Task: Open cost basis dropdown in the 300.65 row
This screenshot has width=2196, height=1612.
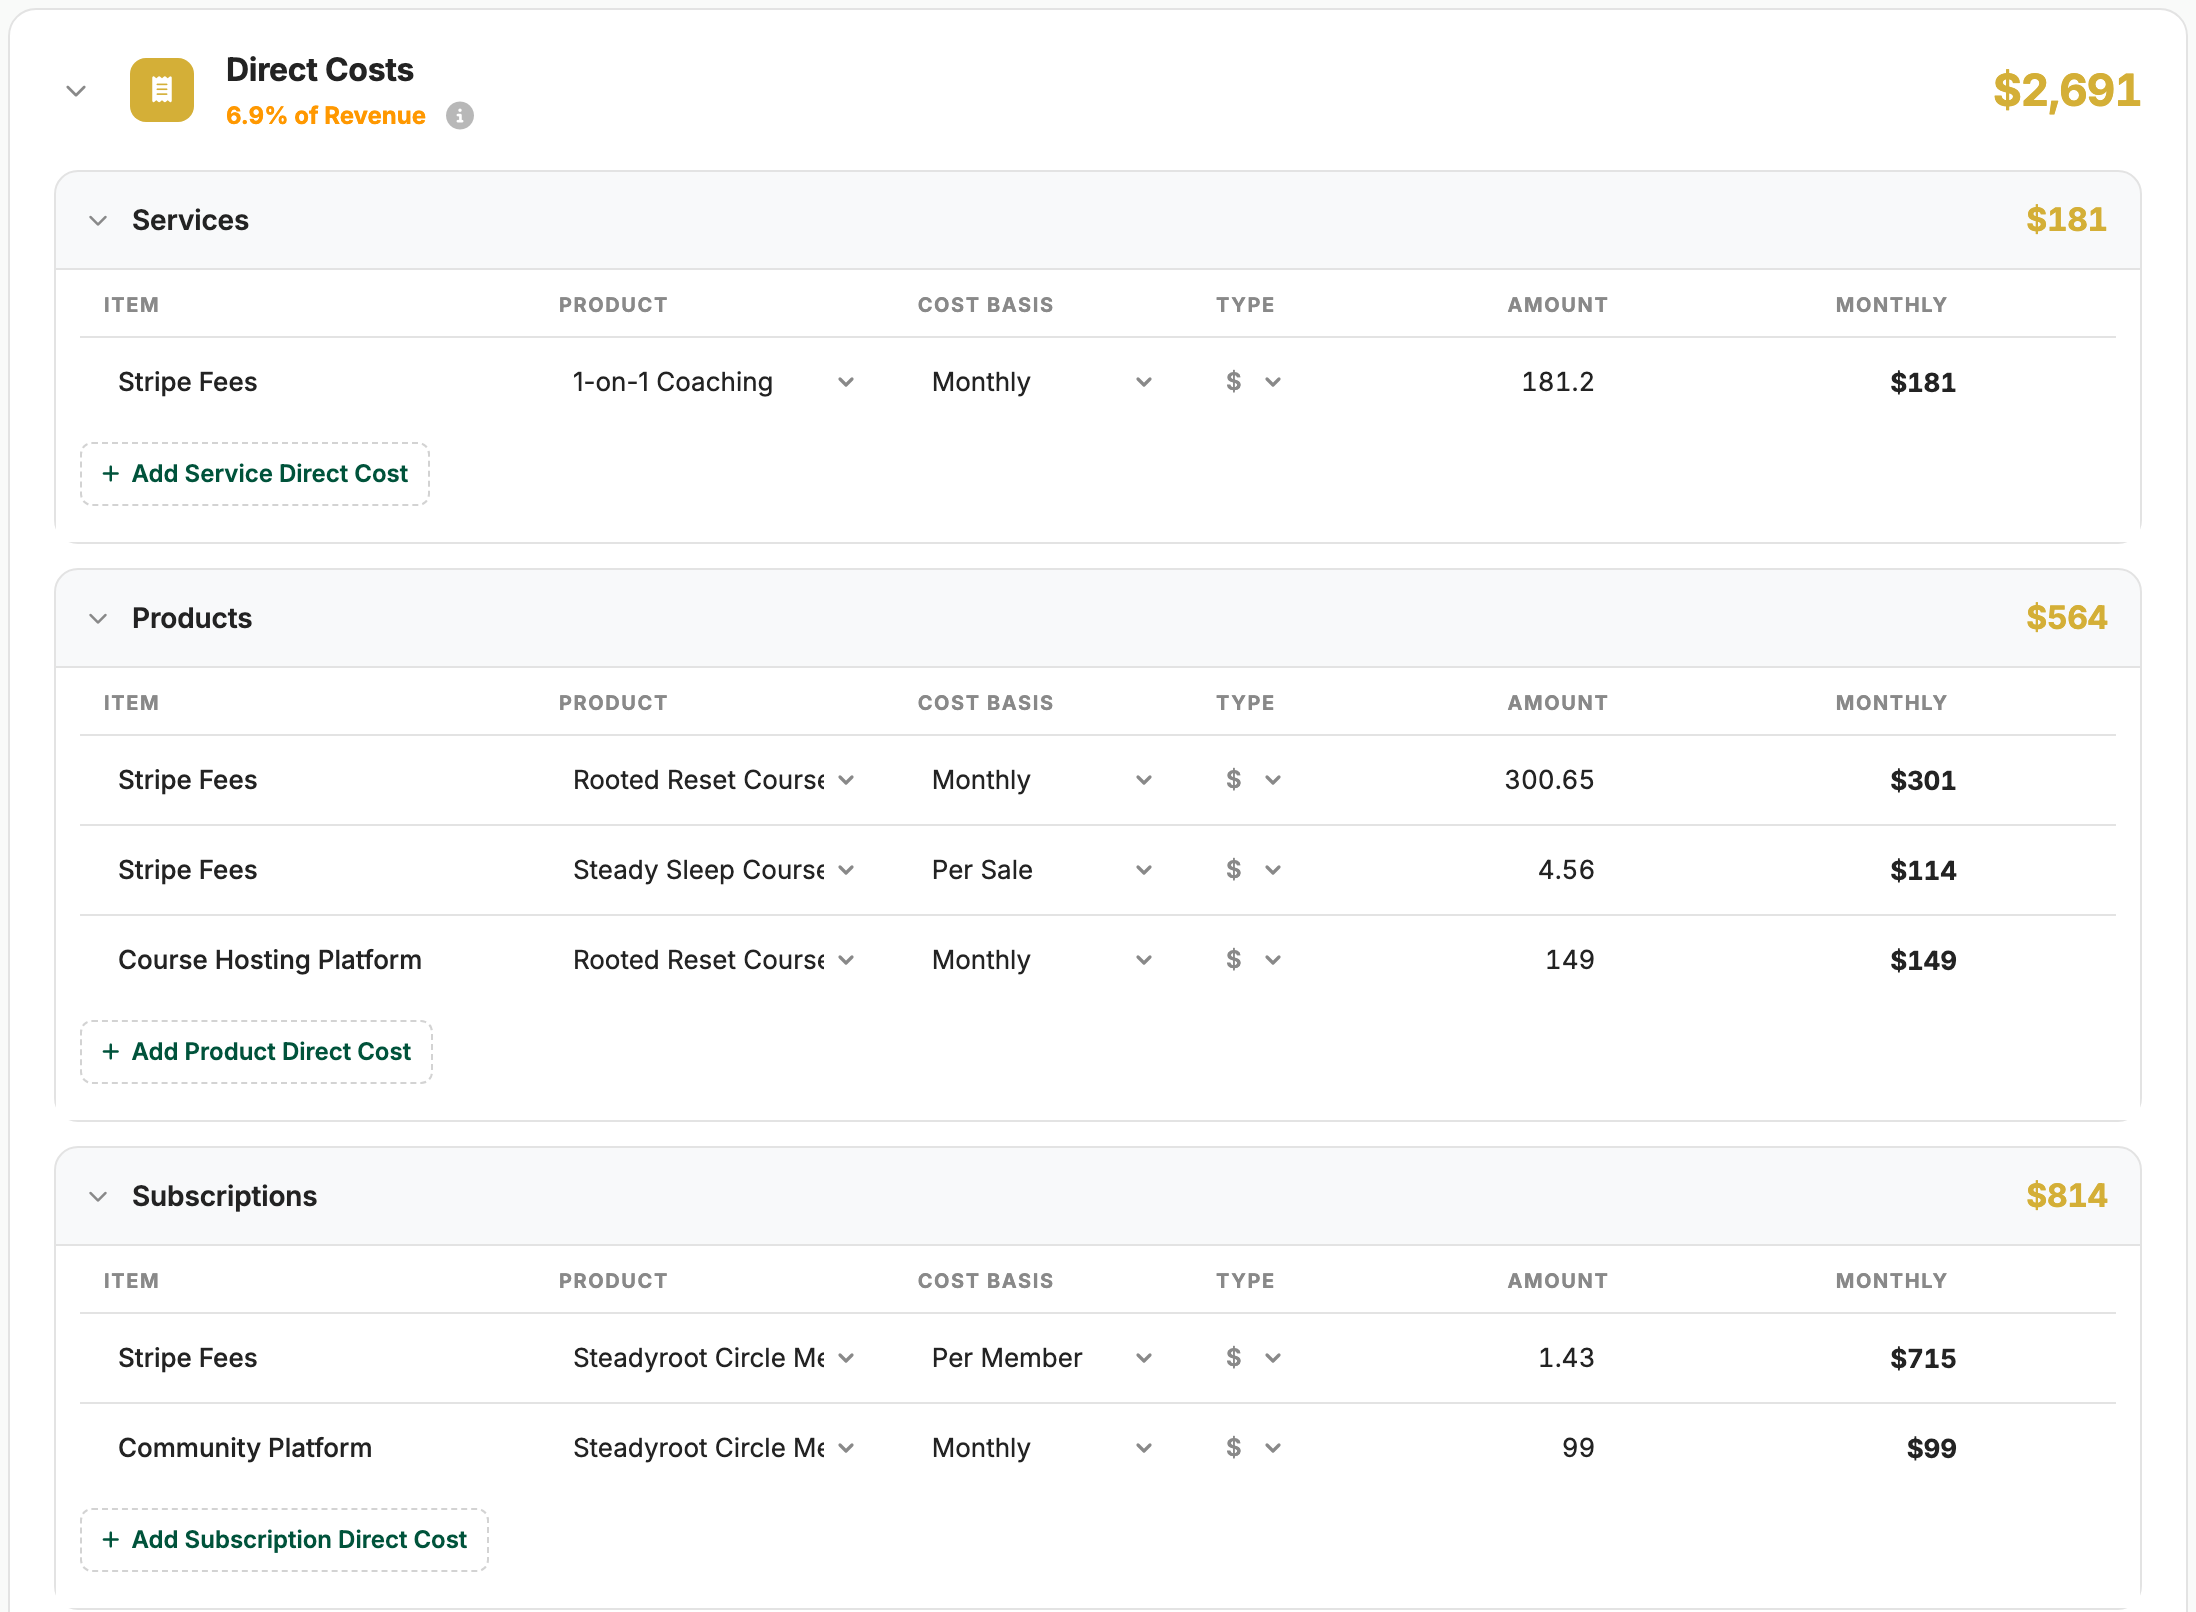Action: 1041,780
